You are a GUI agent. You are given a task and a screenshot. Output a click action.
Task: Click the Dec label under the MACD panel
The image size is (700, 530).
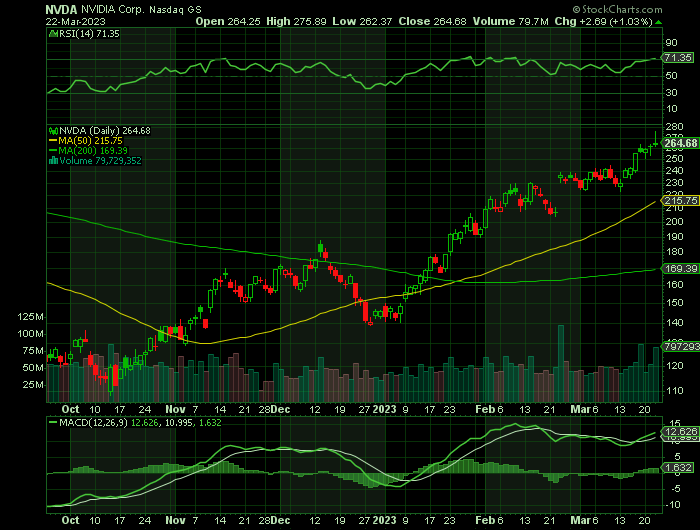(280, 521)
